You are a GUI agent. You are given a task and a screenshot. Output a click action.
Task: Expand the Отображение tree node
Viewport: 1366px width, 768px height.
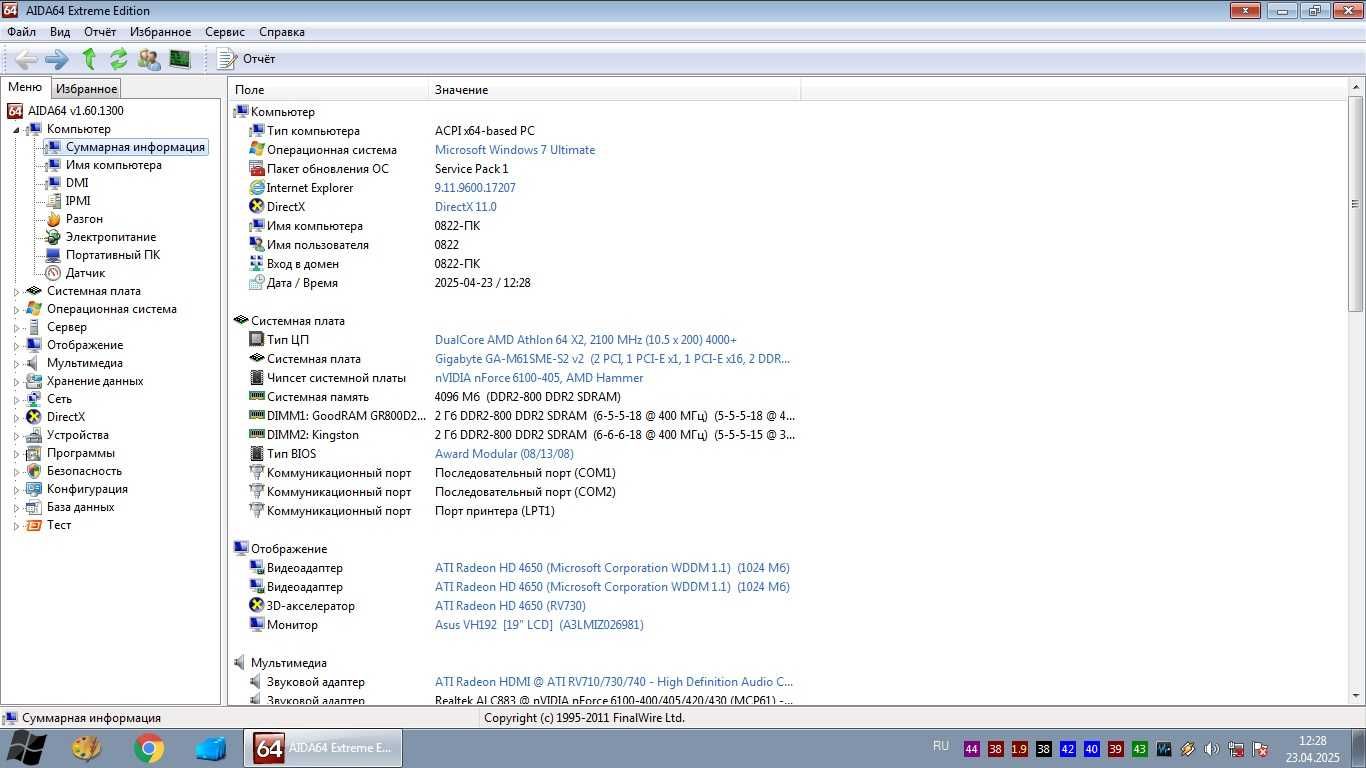[16, 345]
